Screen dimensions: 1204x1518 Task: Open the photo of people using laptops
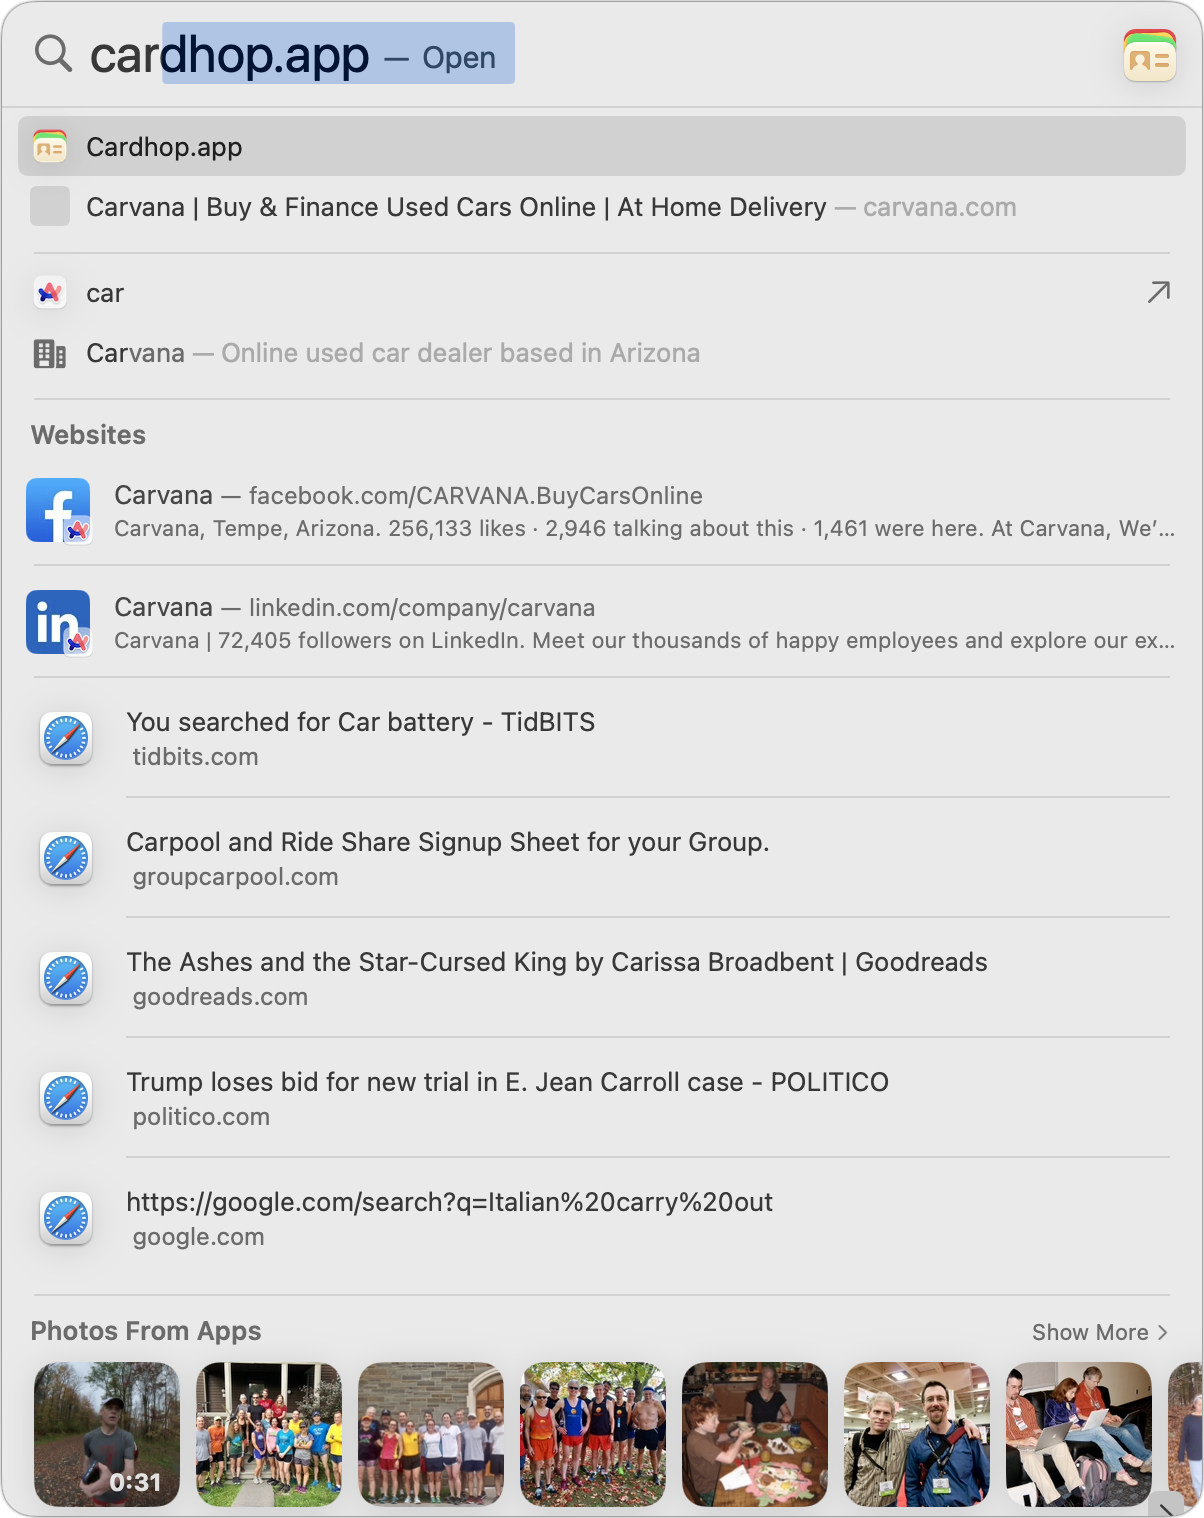pyautogui.click(x=1079, y=1434)
